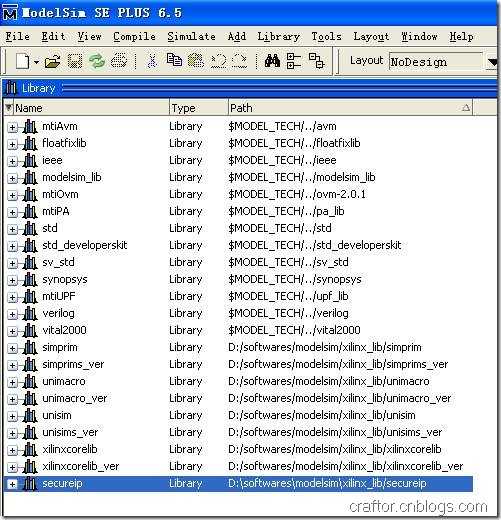Click path $MODEL_TECH/../upf_lib
Screen dimensions: 501x520
[x=288, y=296]
